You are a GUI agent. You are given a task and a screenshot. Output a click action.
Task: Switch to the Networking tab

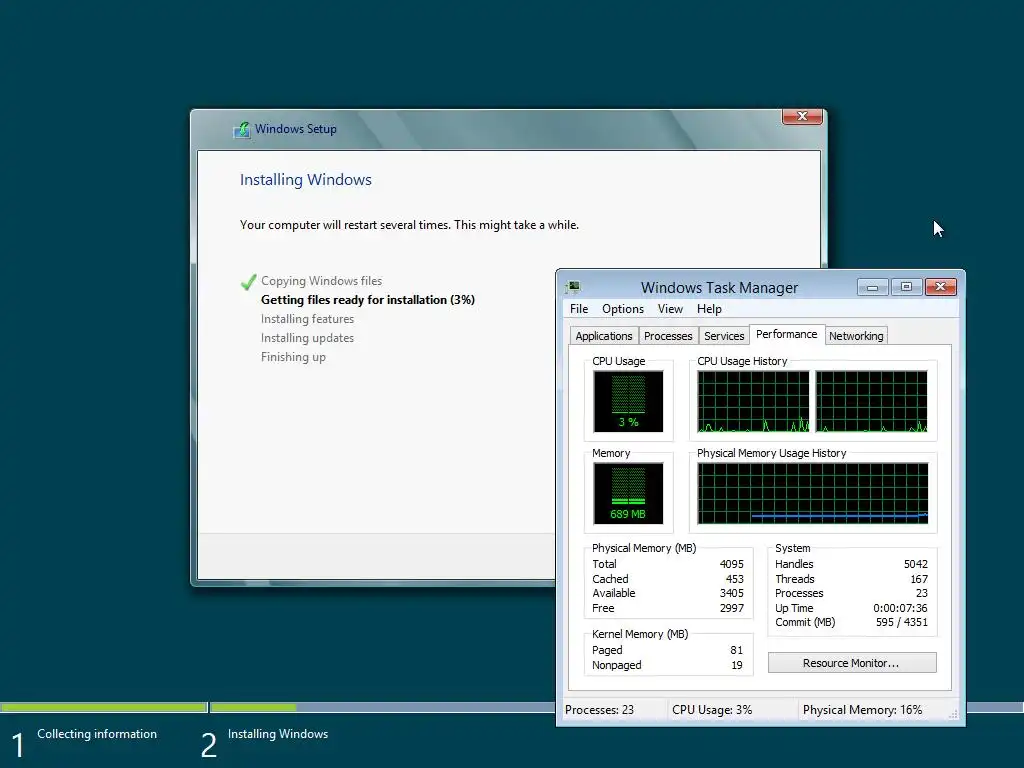click(x=856, y=336)
